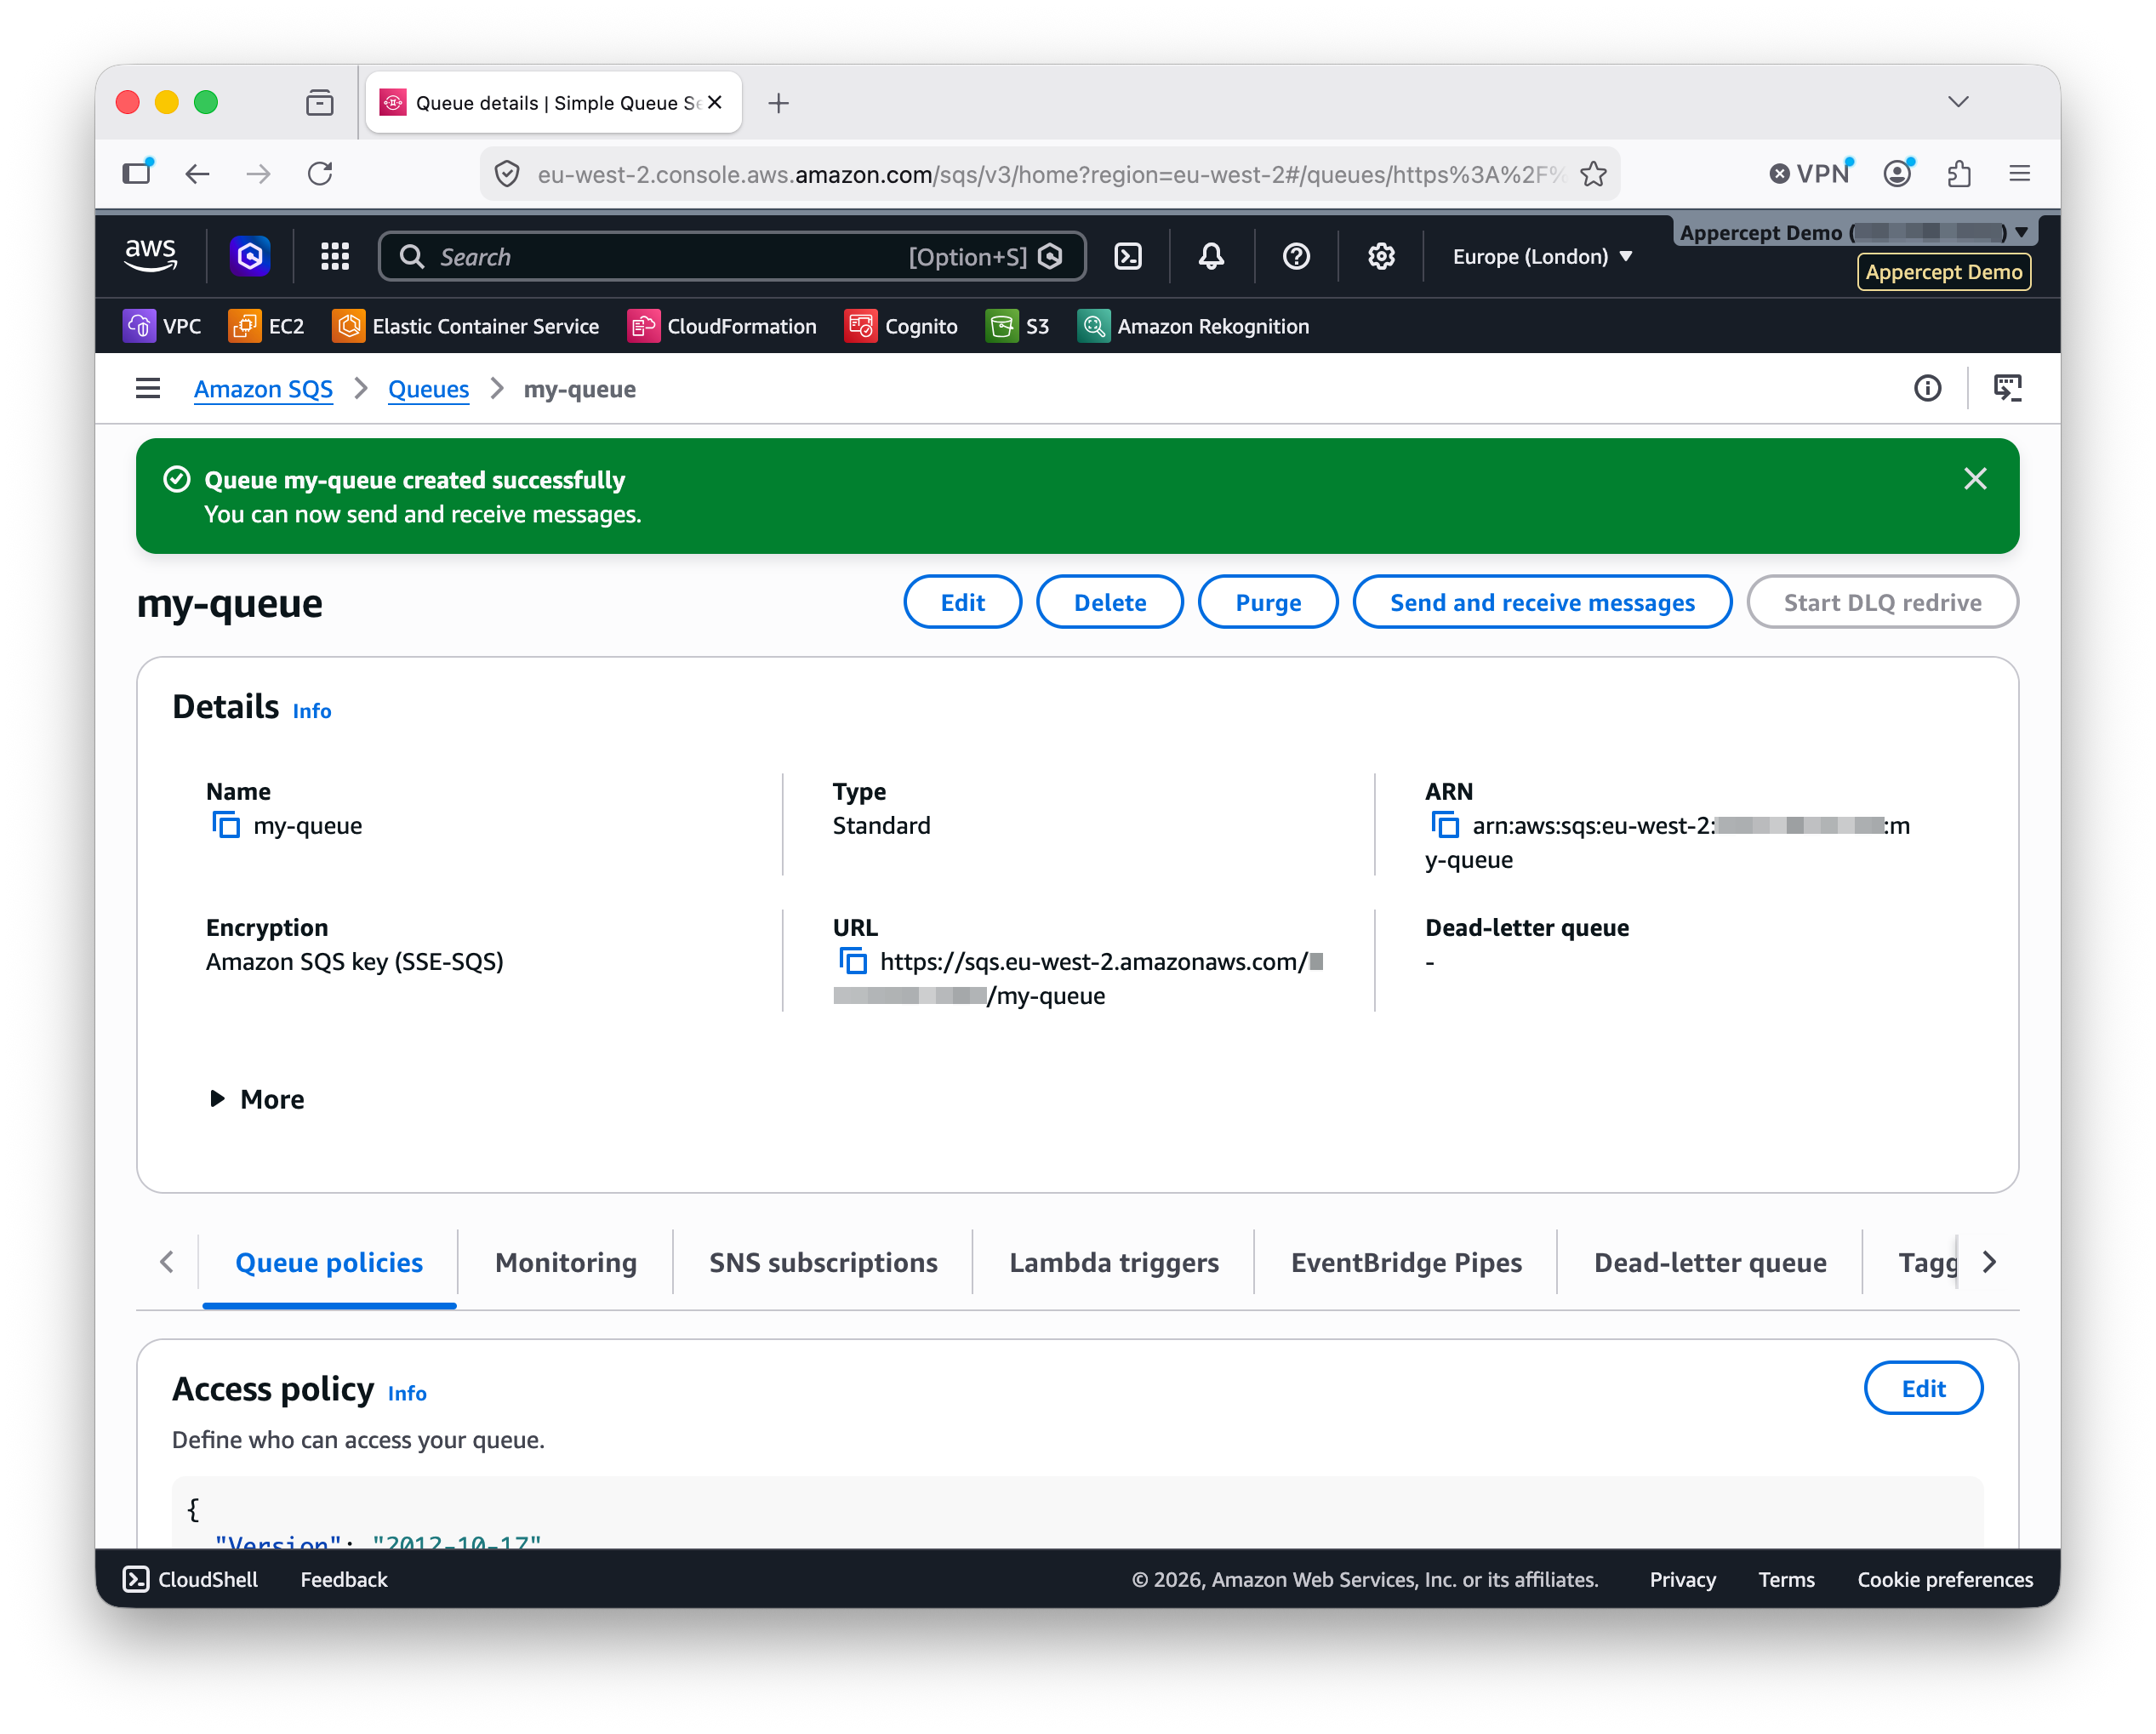
Task: Focus the AWS console search field
Action: coord(732,257)
